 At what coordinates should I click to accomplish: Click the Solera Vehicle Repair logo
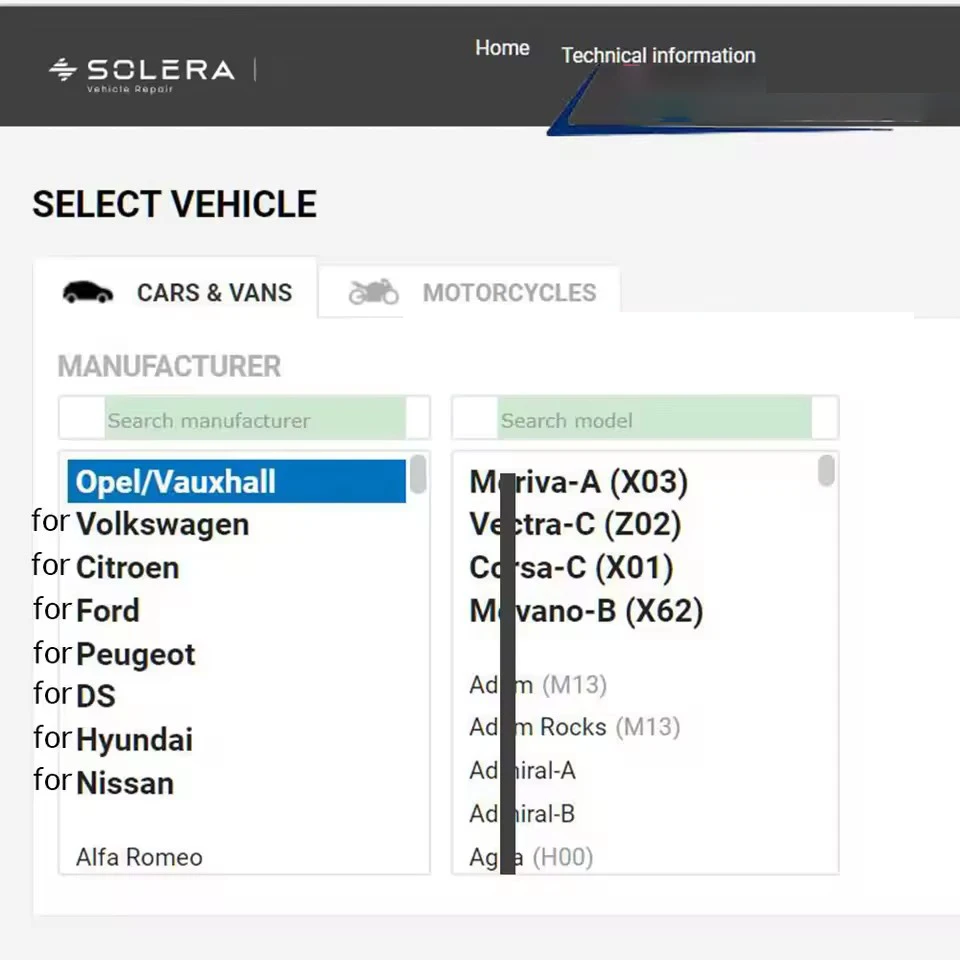pyautogui.click(x=140, y=70)
